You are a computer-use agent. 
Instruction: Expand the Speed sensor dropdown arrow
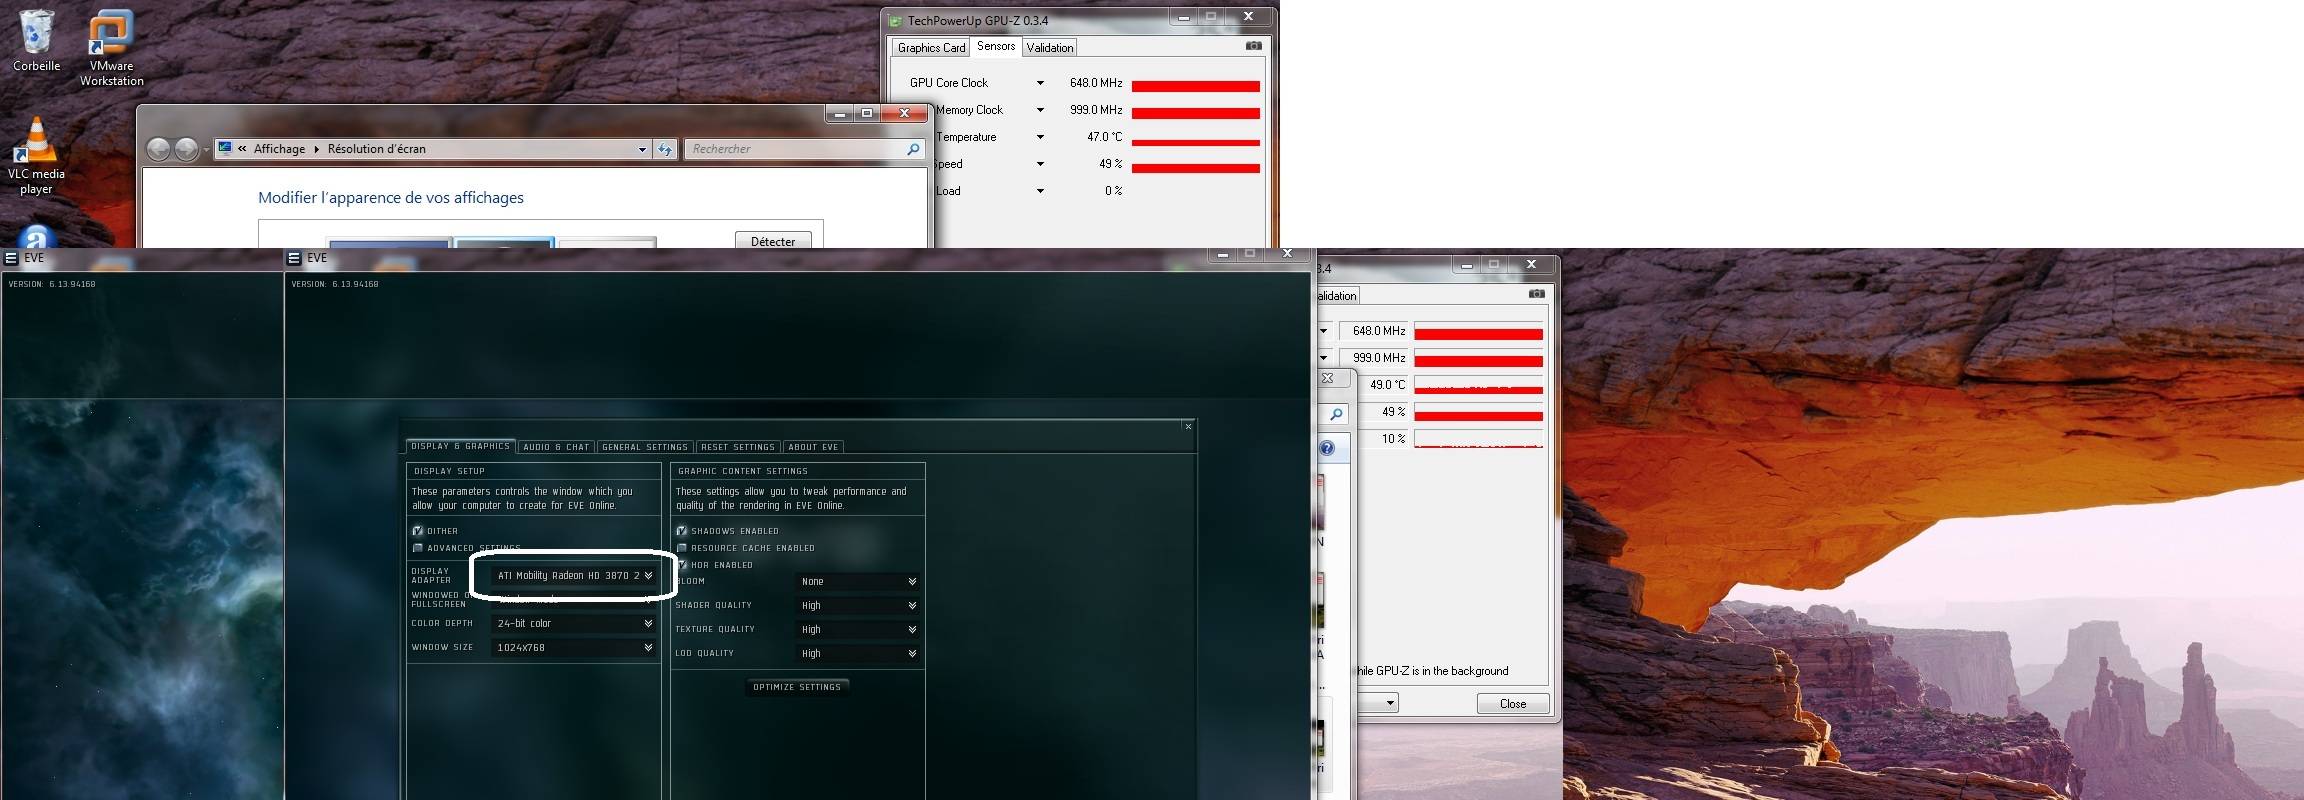1040,164
